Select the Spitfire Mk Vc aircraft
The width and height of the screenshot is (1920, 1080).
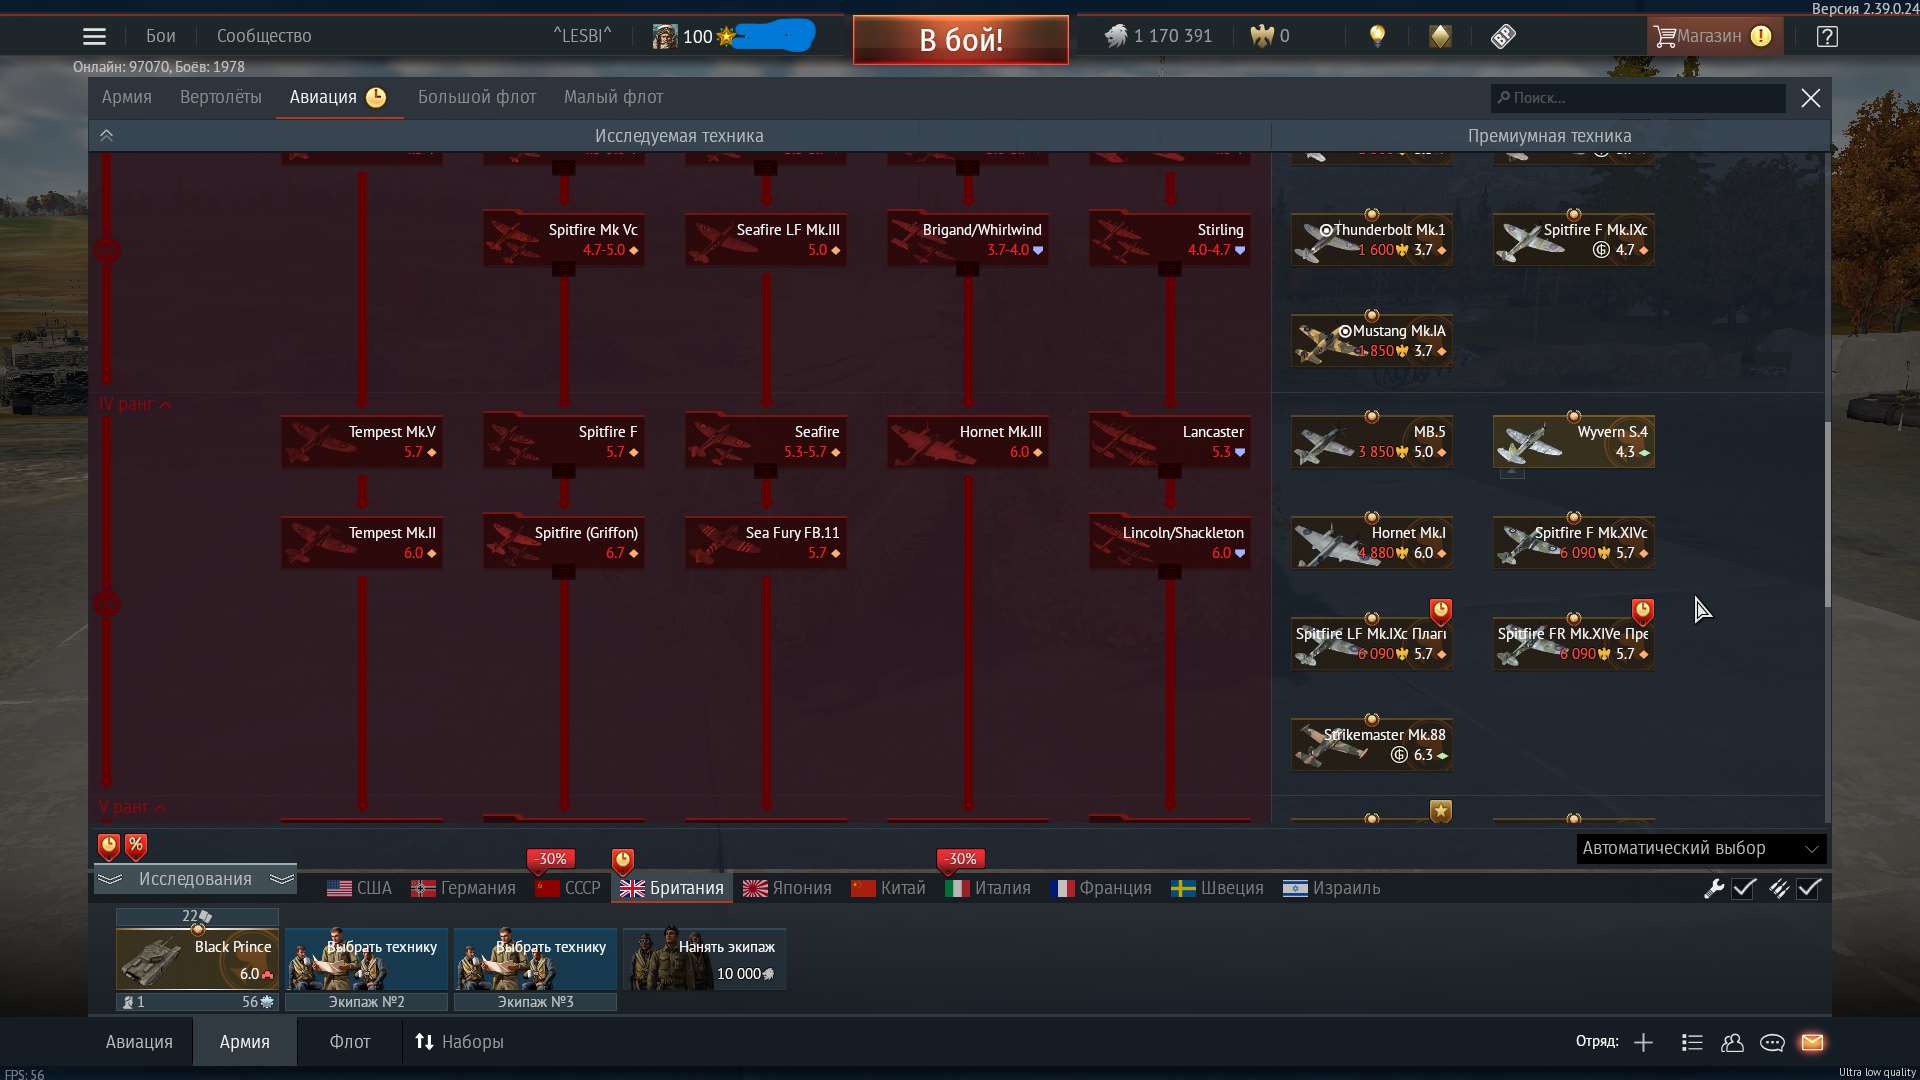563,239
